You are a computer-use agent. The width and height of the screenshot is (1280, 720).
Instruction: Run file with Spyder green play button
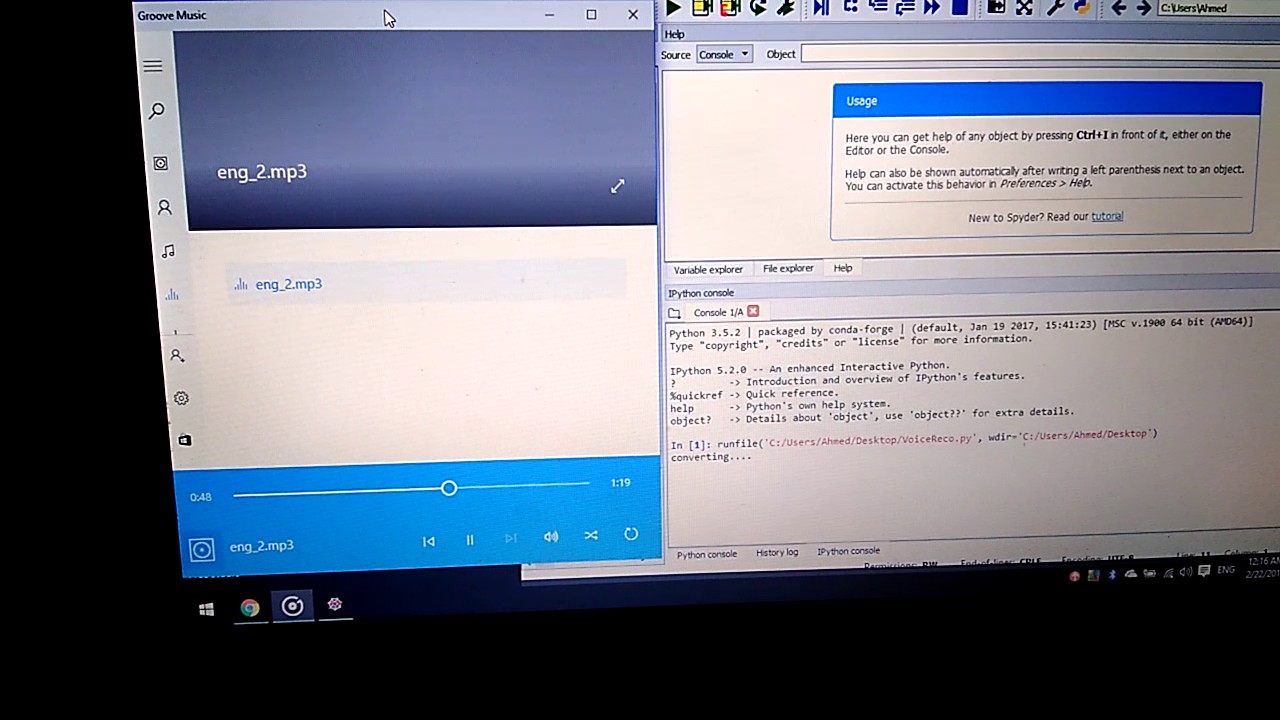673,8
